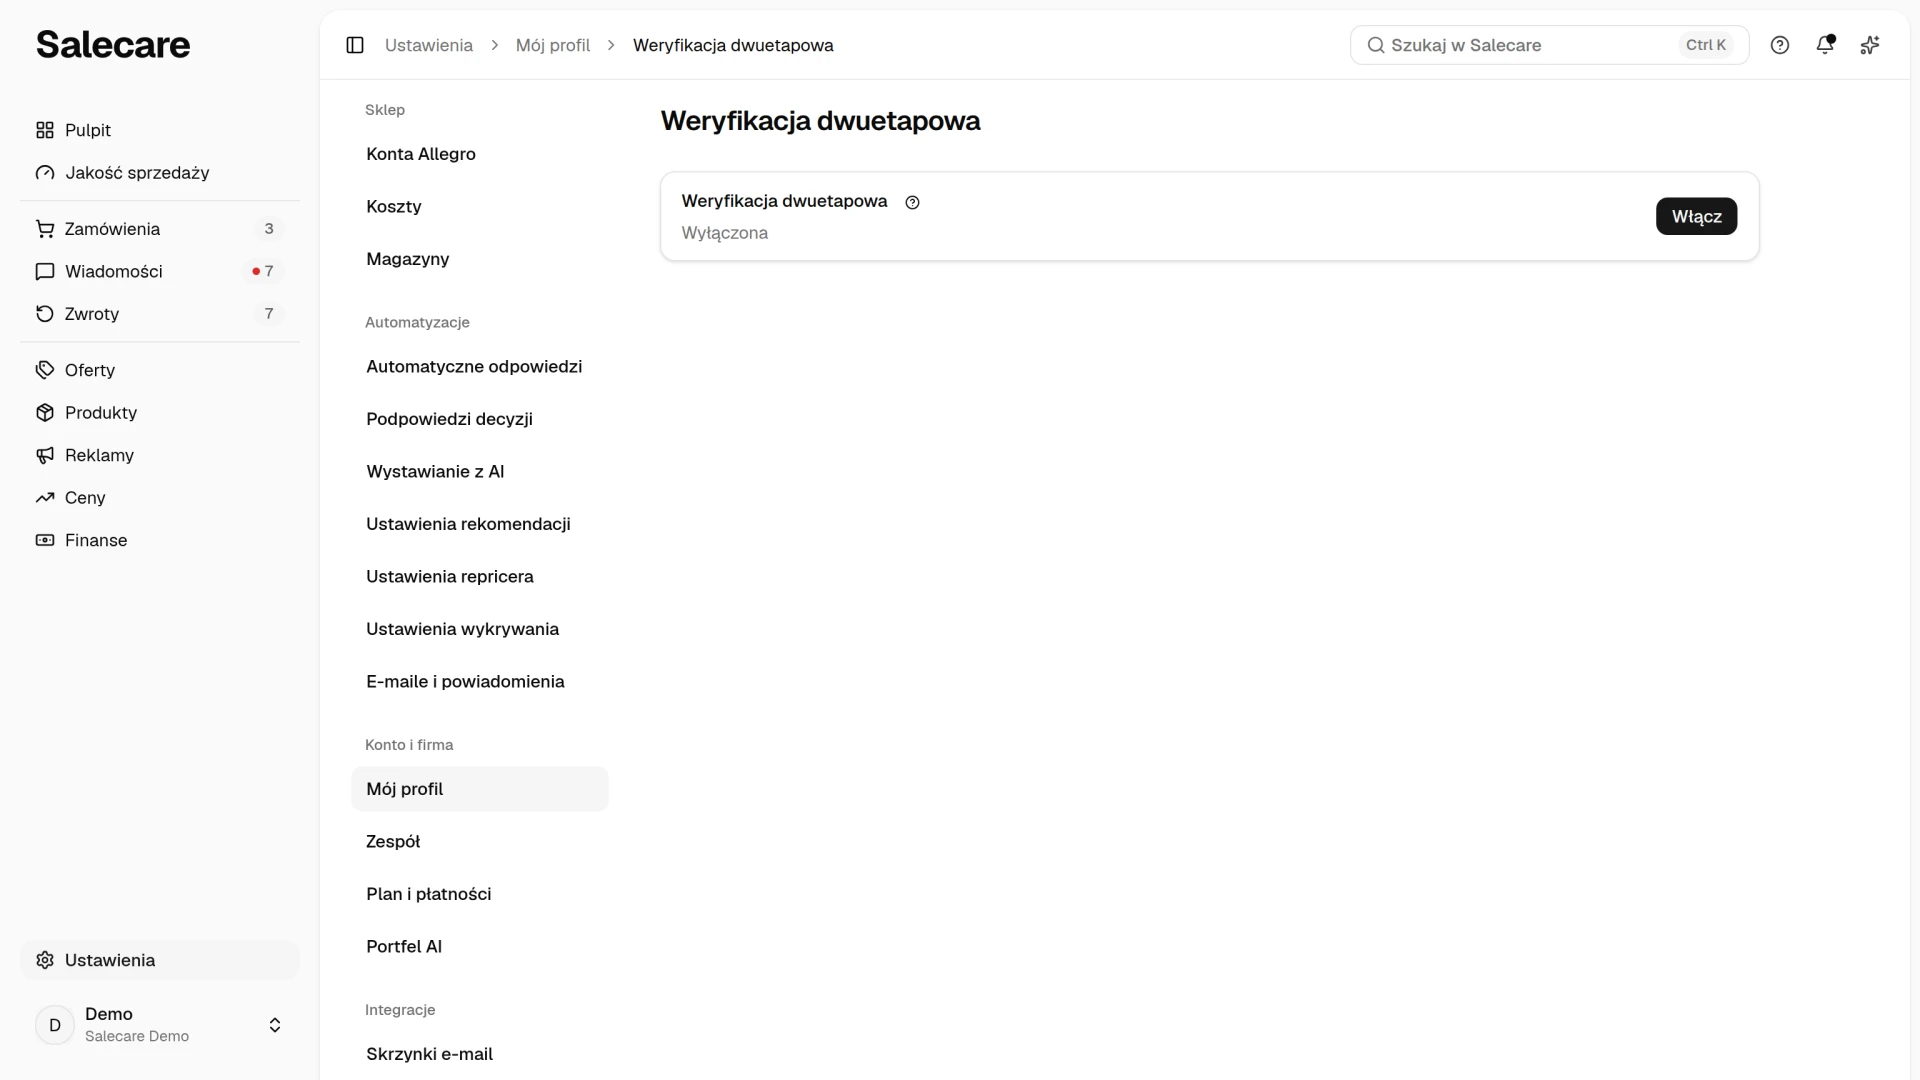Click the Salecare logo
This screenshot has width=1920, height=1080.
tap(113, 45)
